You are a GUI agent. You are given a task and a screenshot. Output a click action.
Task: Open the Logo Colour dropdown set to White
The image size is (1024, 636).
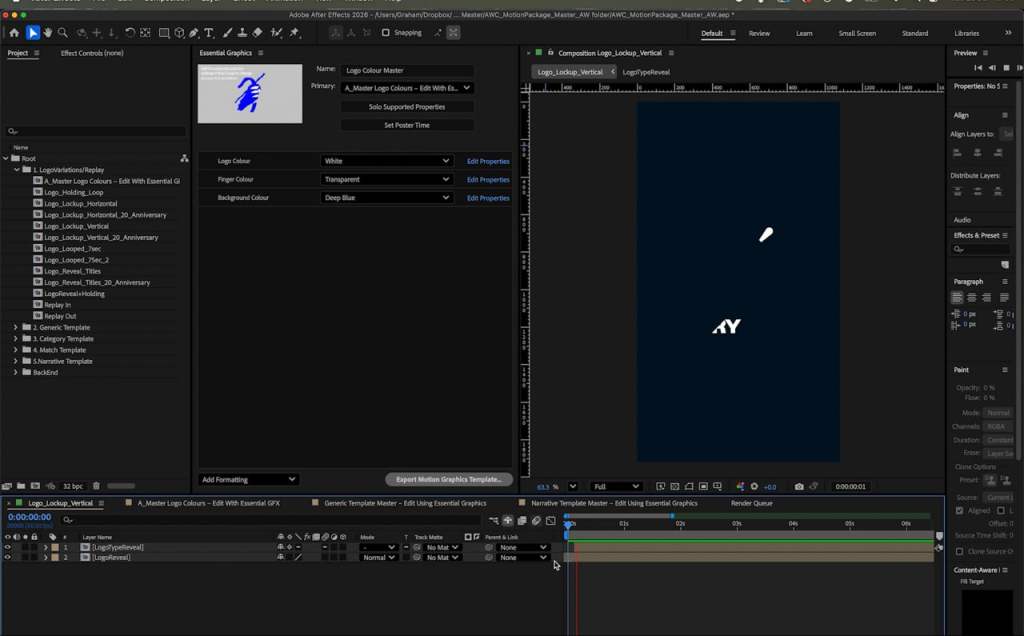click(386, 161)
